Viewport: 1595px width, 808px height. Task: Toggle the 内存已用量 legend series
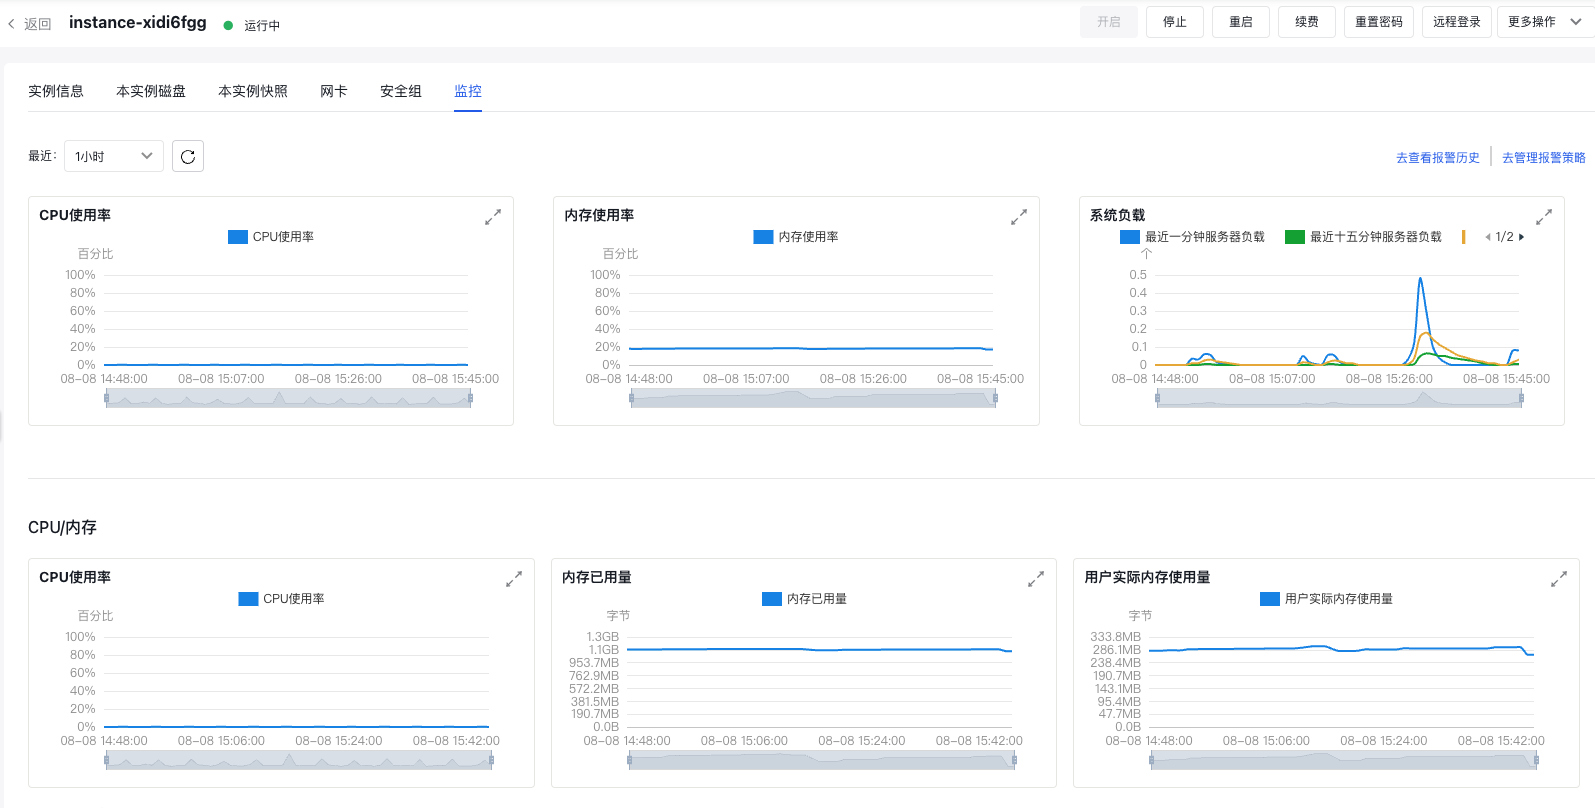point(804,599)
